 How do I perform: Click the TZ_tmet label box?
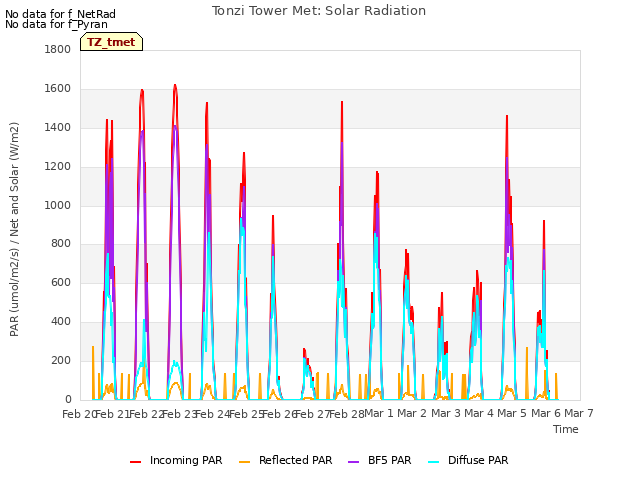tap(111, 42)
